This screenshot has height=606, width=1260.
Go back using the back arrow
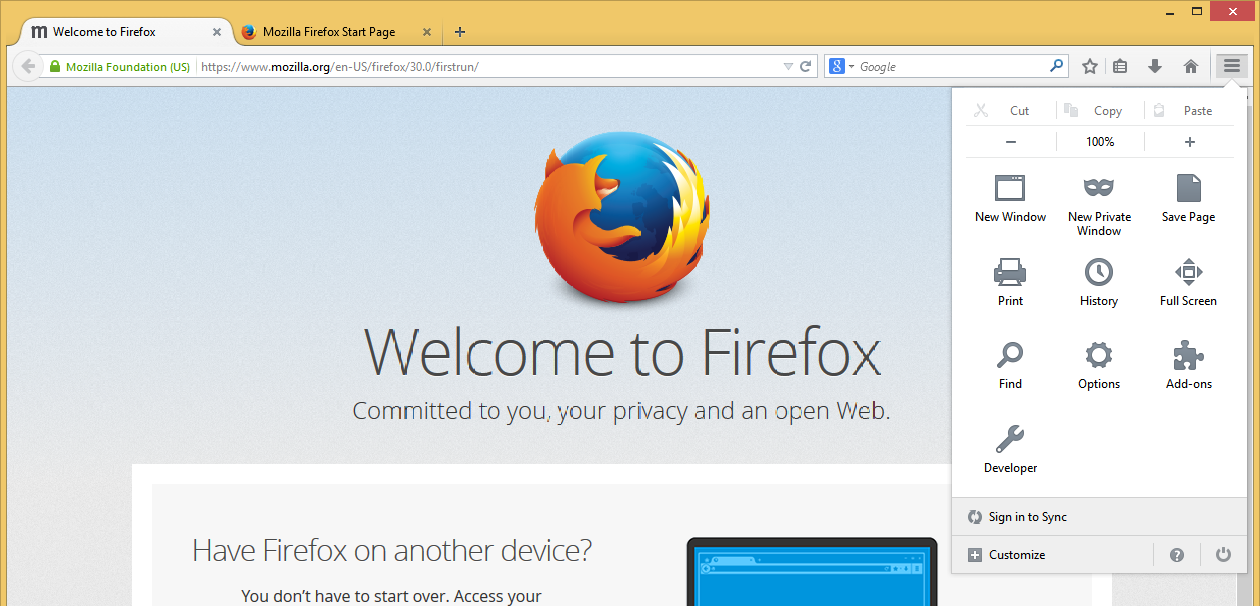tap(27, 66)
